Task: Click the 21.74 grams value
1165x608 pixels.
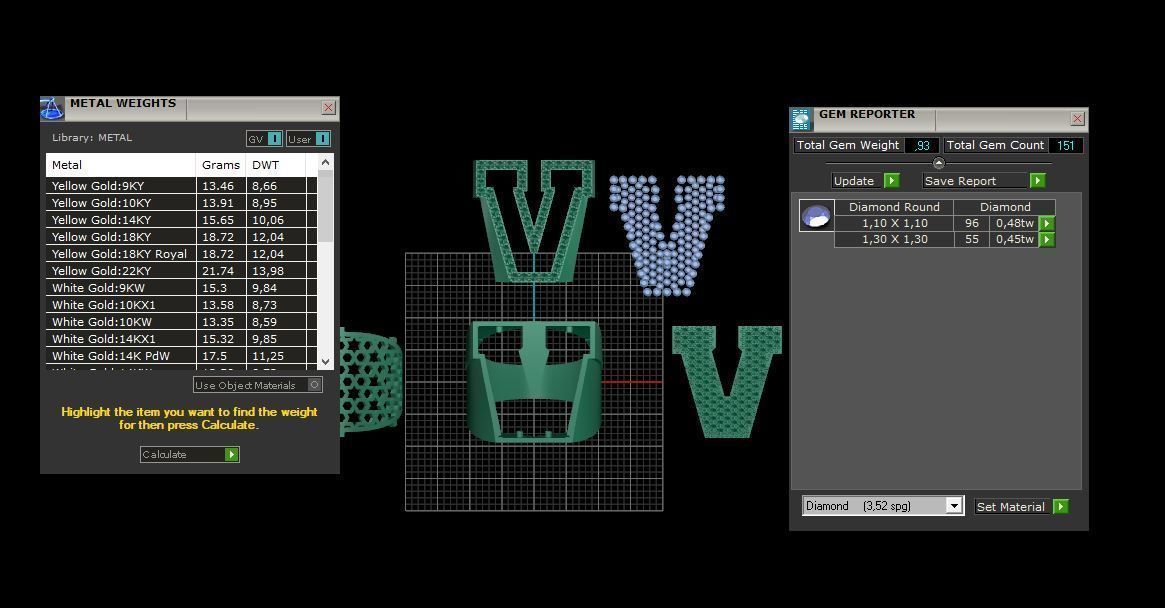Action: coord(218,271)
